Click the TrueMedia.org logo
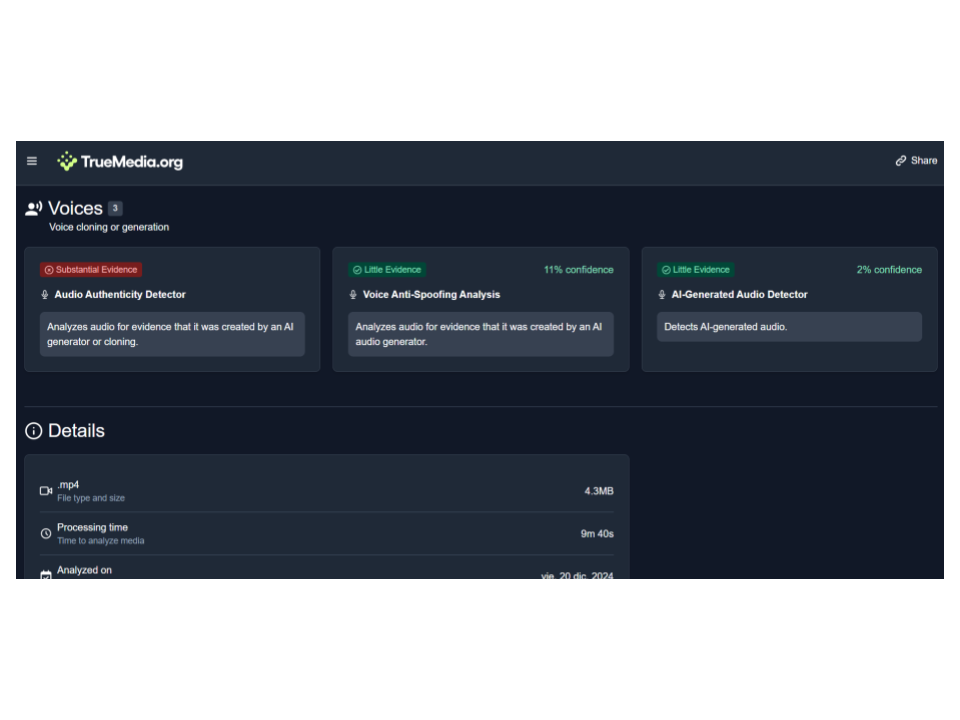 [120, 161]
